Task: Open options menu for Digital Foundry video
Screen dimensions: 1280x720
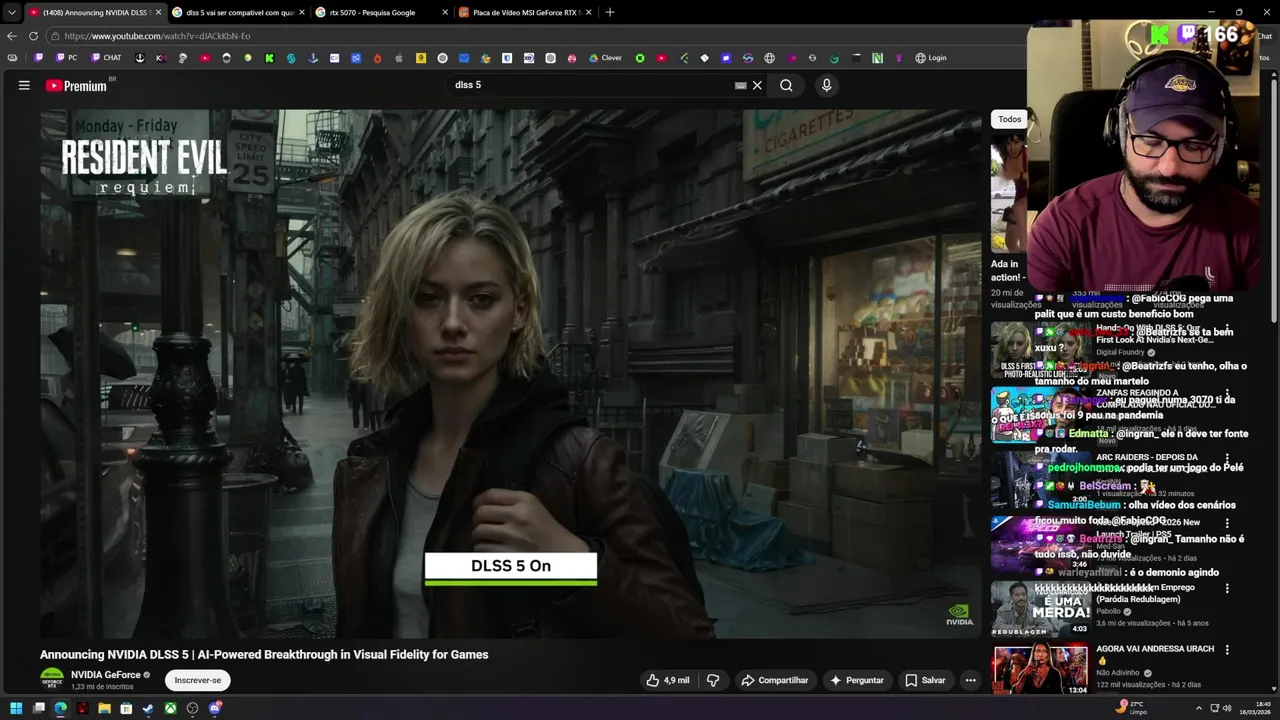Action: coord(1227,329)
